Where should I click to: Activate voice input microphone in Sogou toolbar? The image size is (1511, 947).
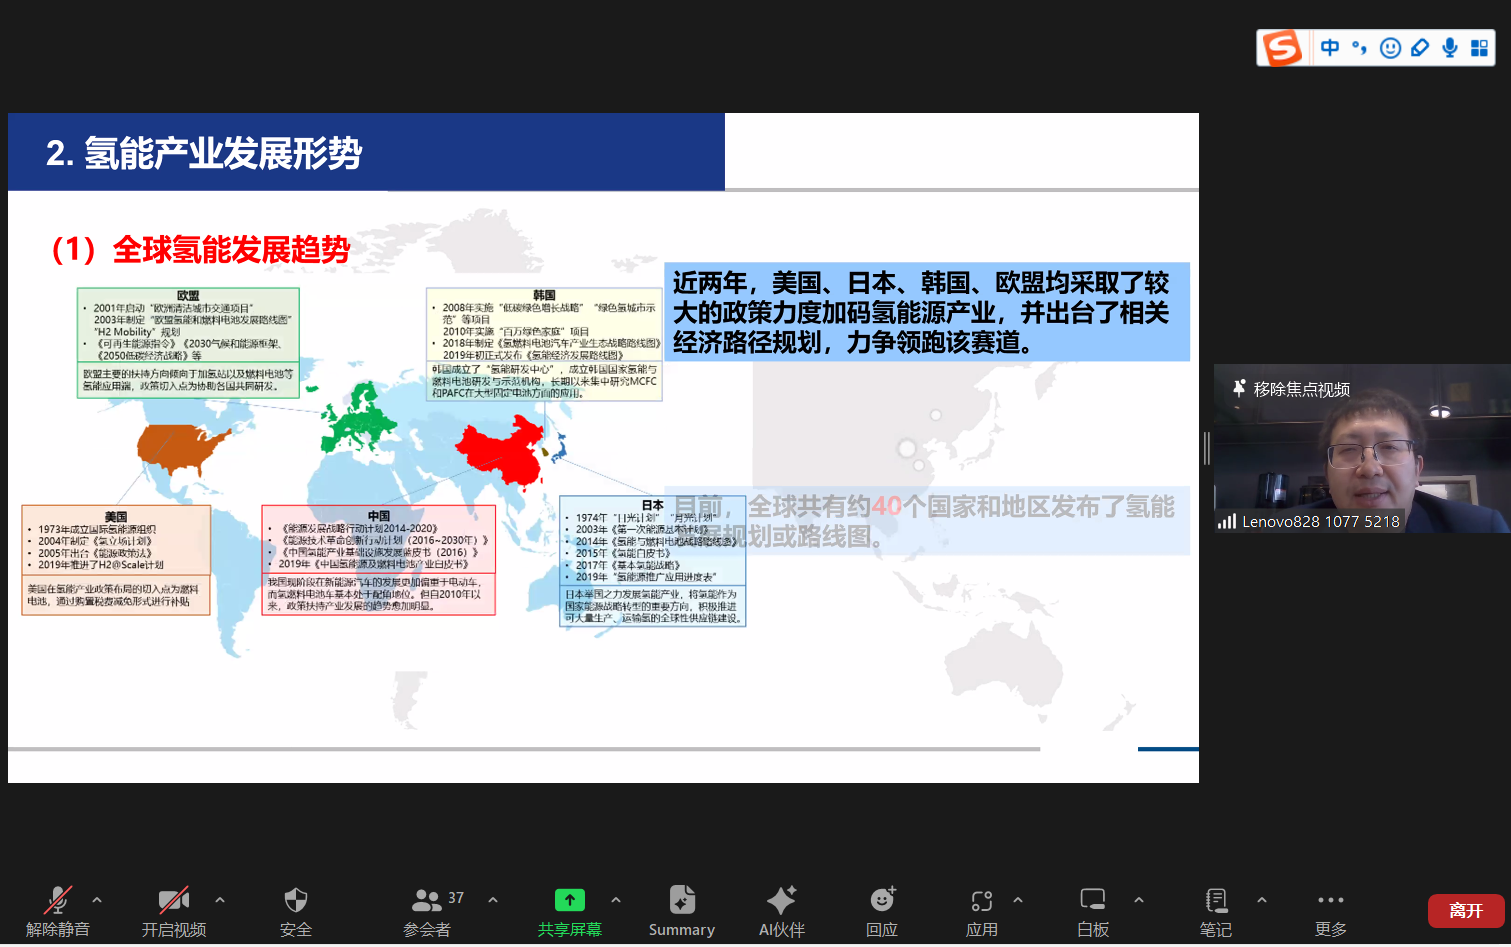pos(1450,48)
